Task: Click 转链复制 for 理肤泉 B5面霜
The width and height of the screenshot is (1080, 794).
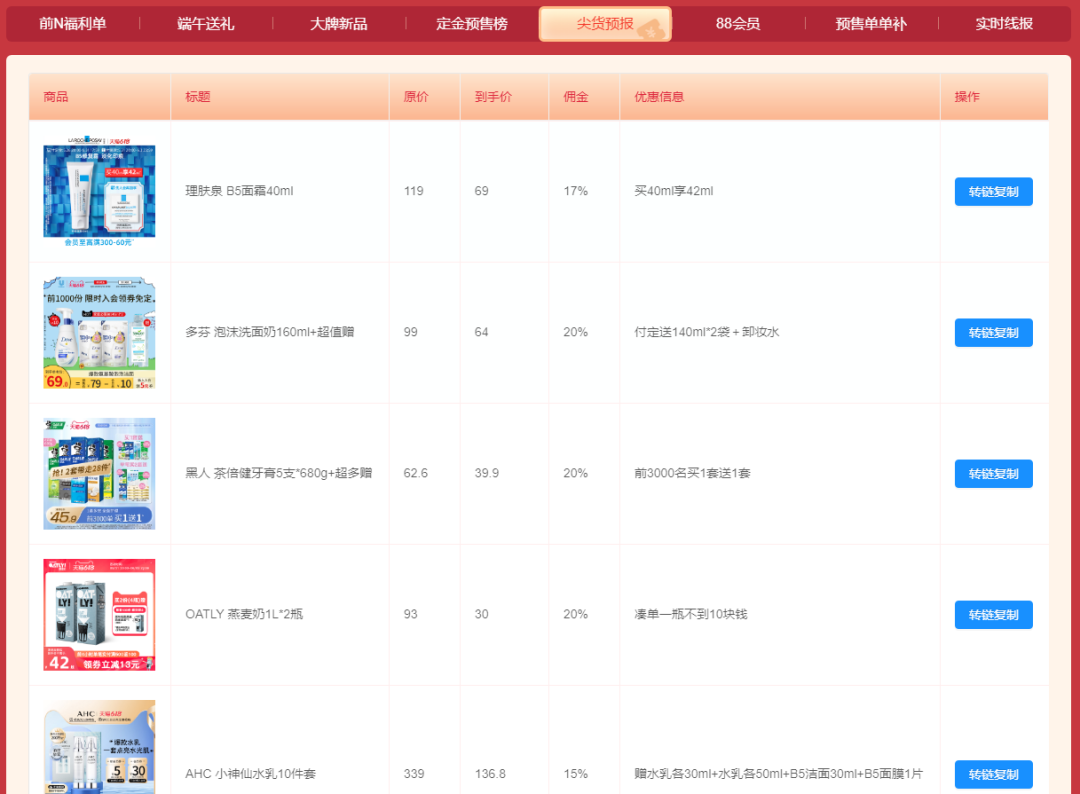Action: 993,191
